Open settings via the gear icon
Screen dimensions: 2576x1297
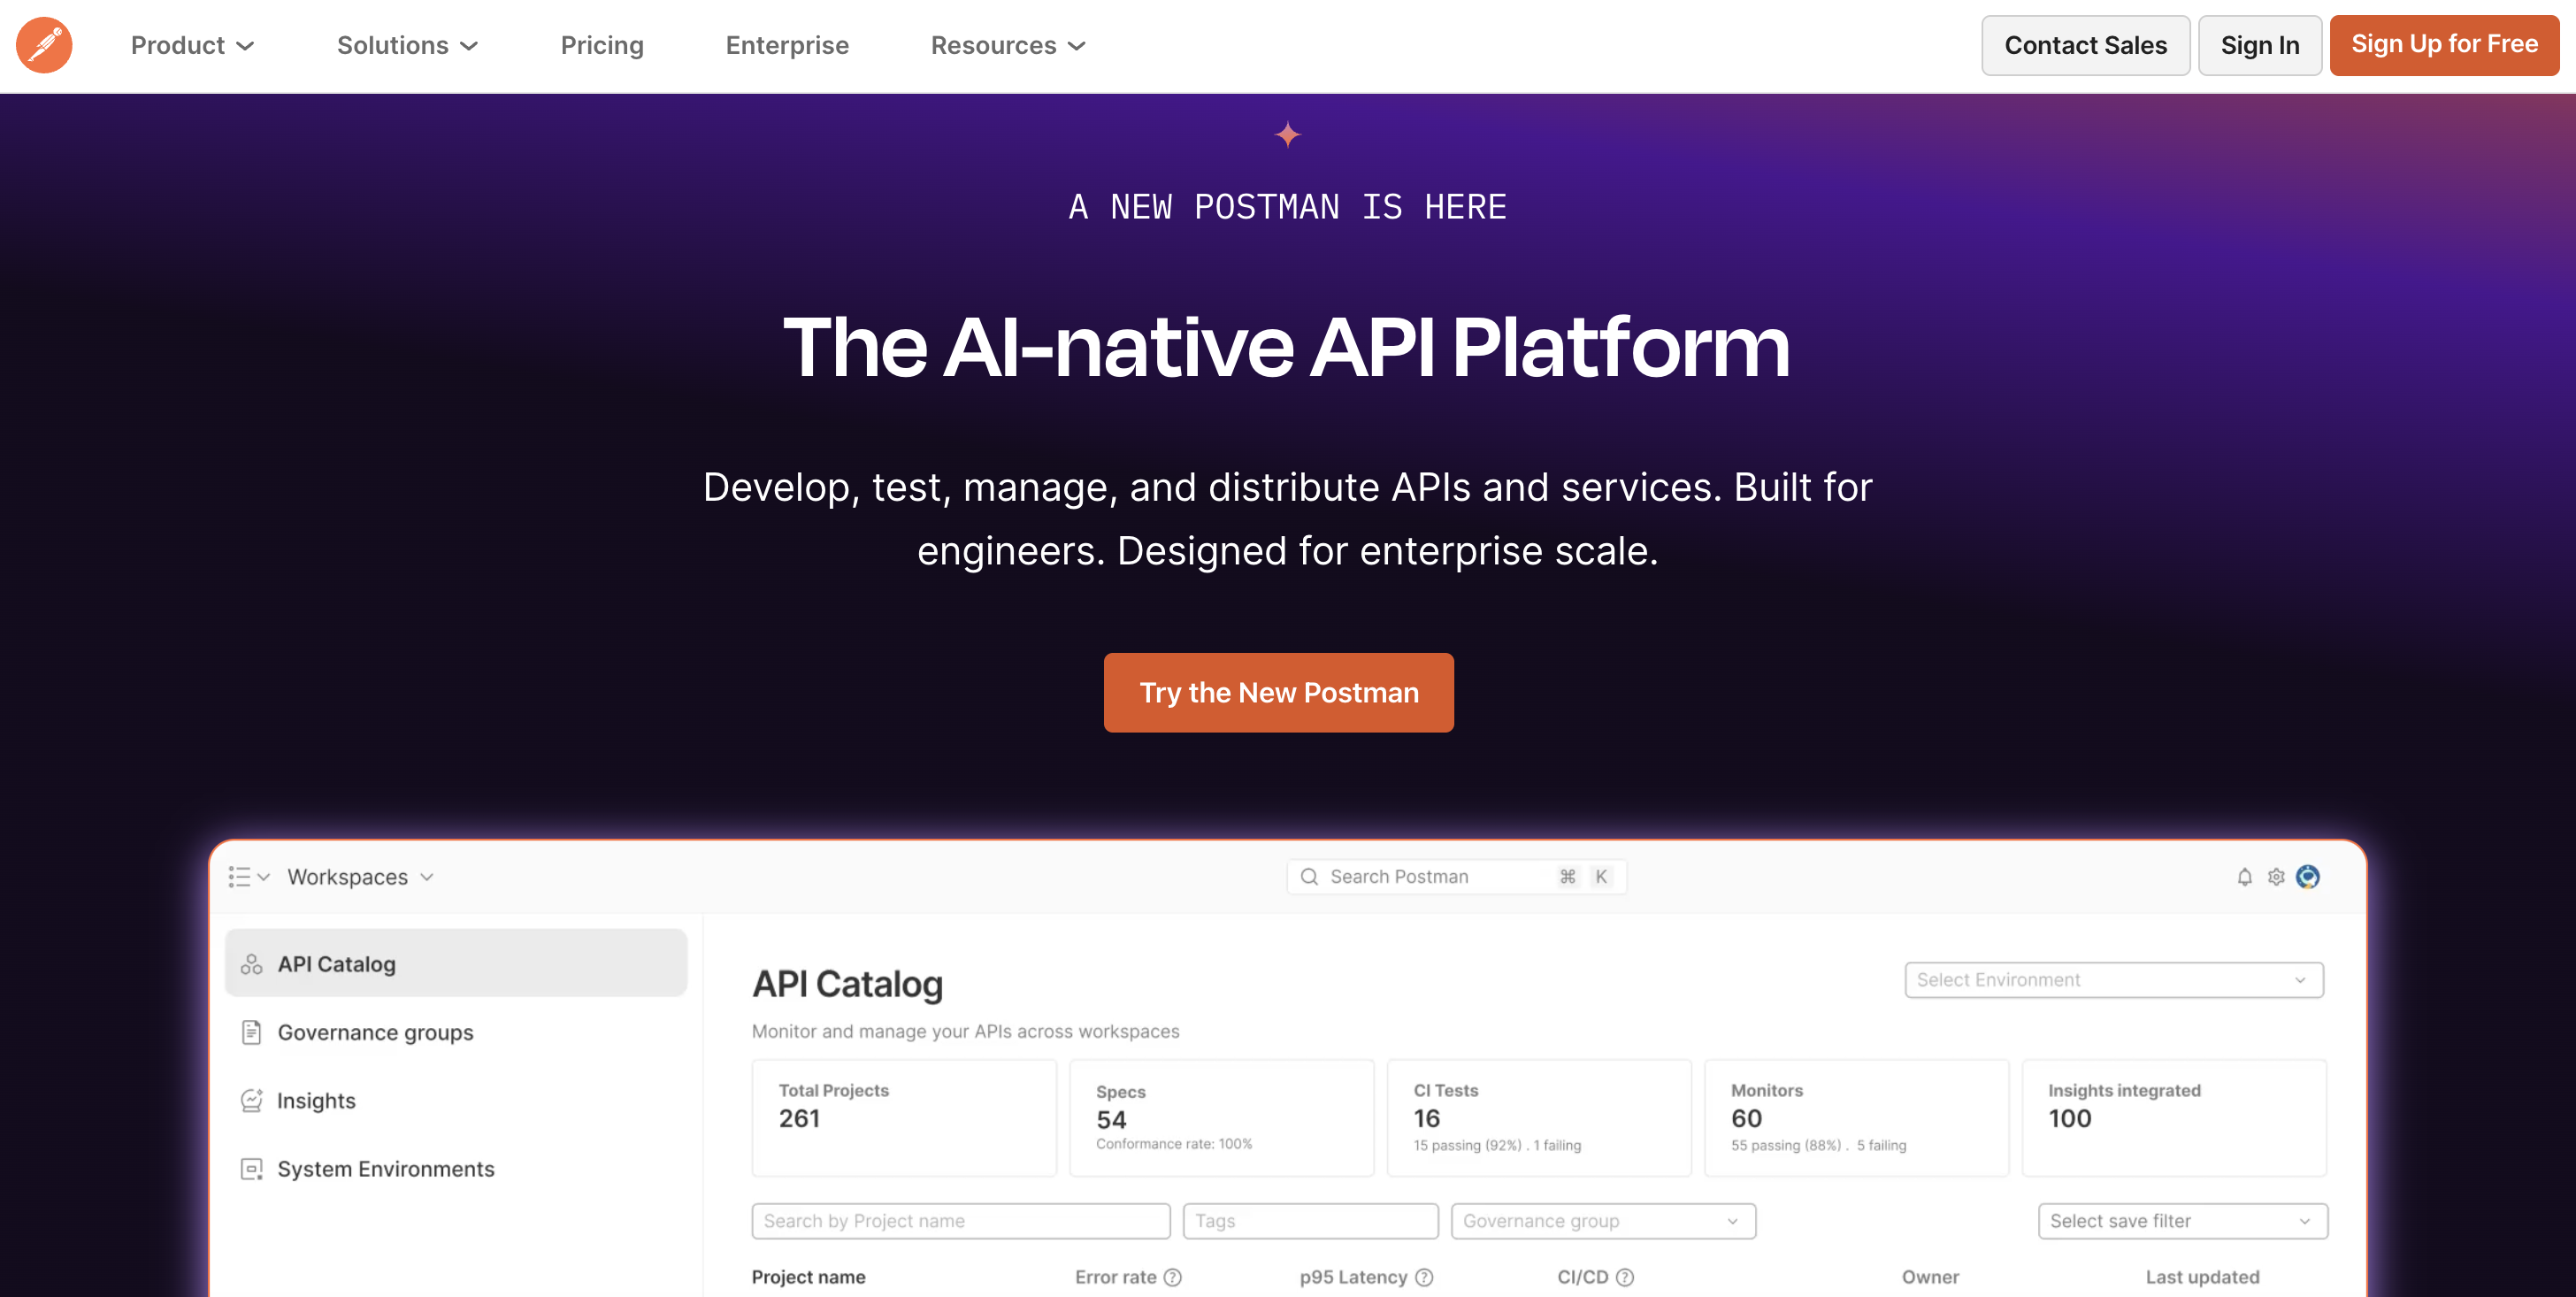point(2277,877)
